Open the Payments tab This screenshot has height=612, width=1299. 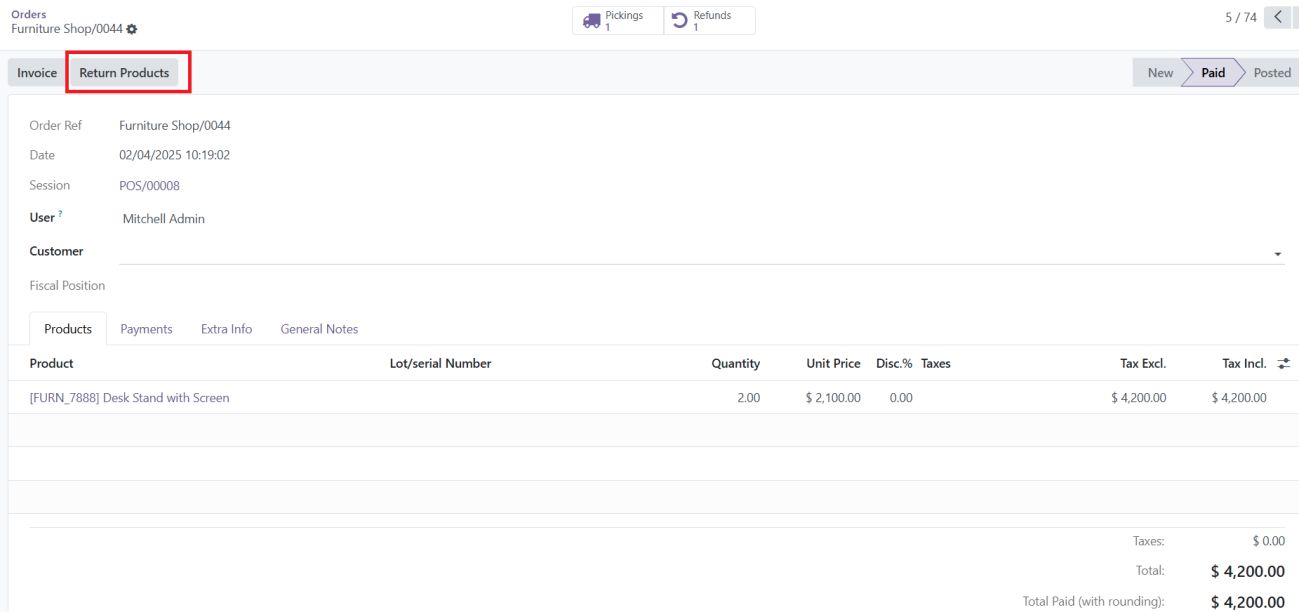(x=146, y=329)
